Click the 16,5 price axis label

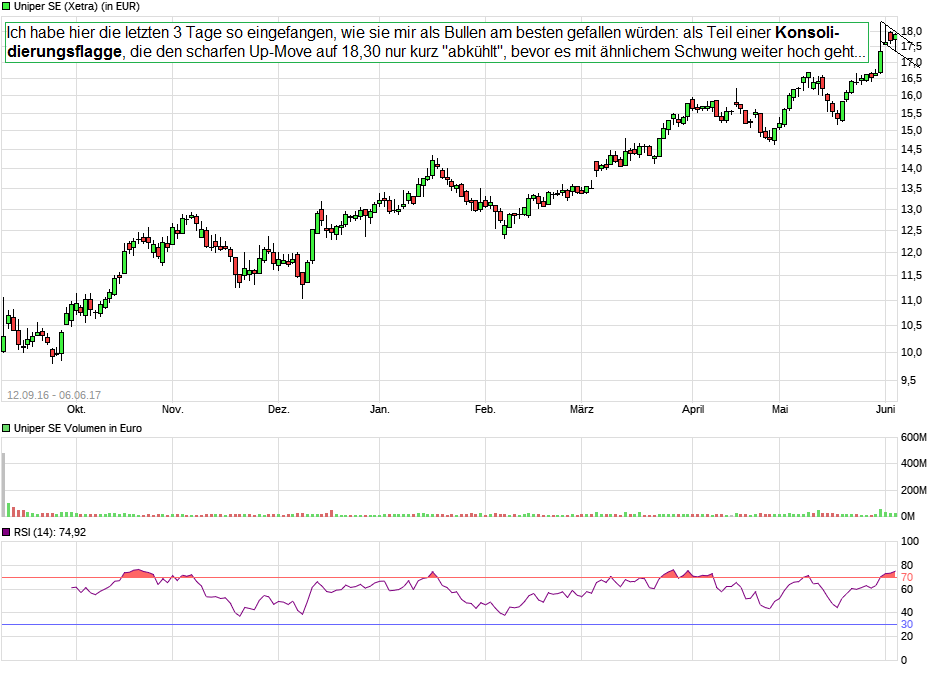(911, 78)
